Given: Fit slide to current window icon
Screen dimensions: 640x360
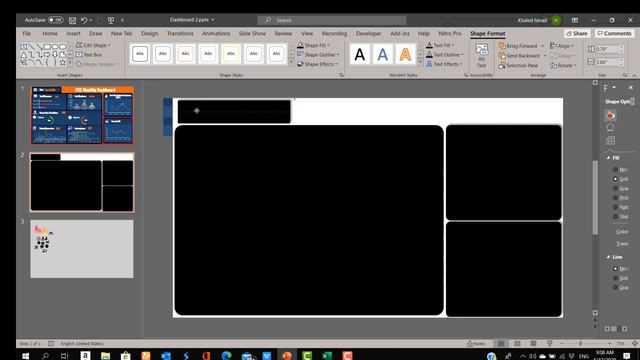Looking at the screenshot, I should click(635, 344).
